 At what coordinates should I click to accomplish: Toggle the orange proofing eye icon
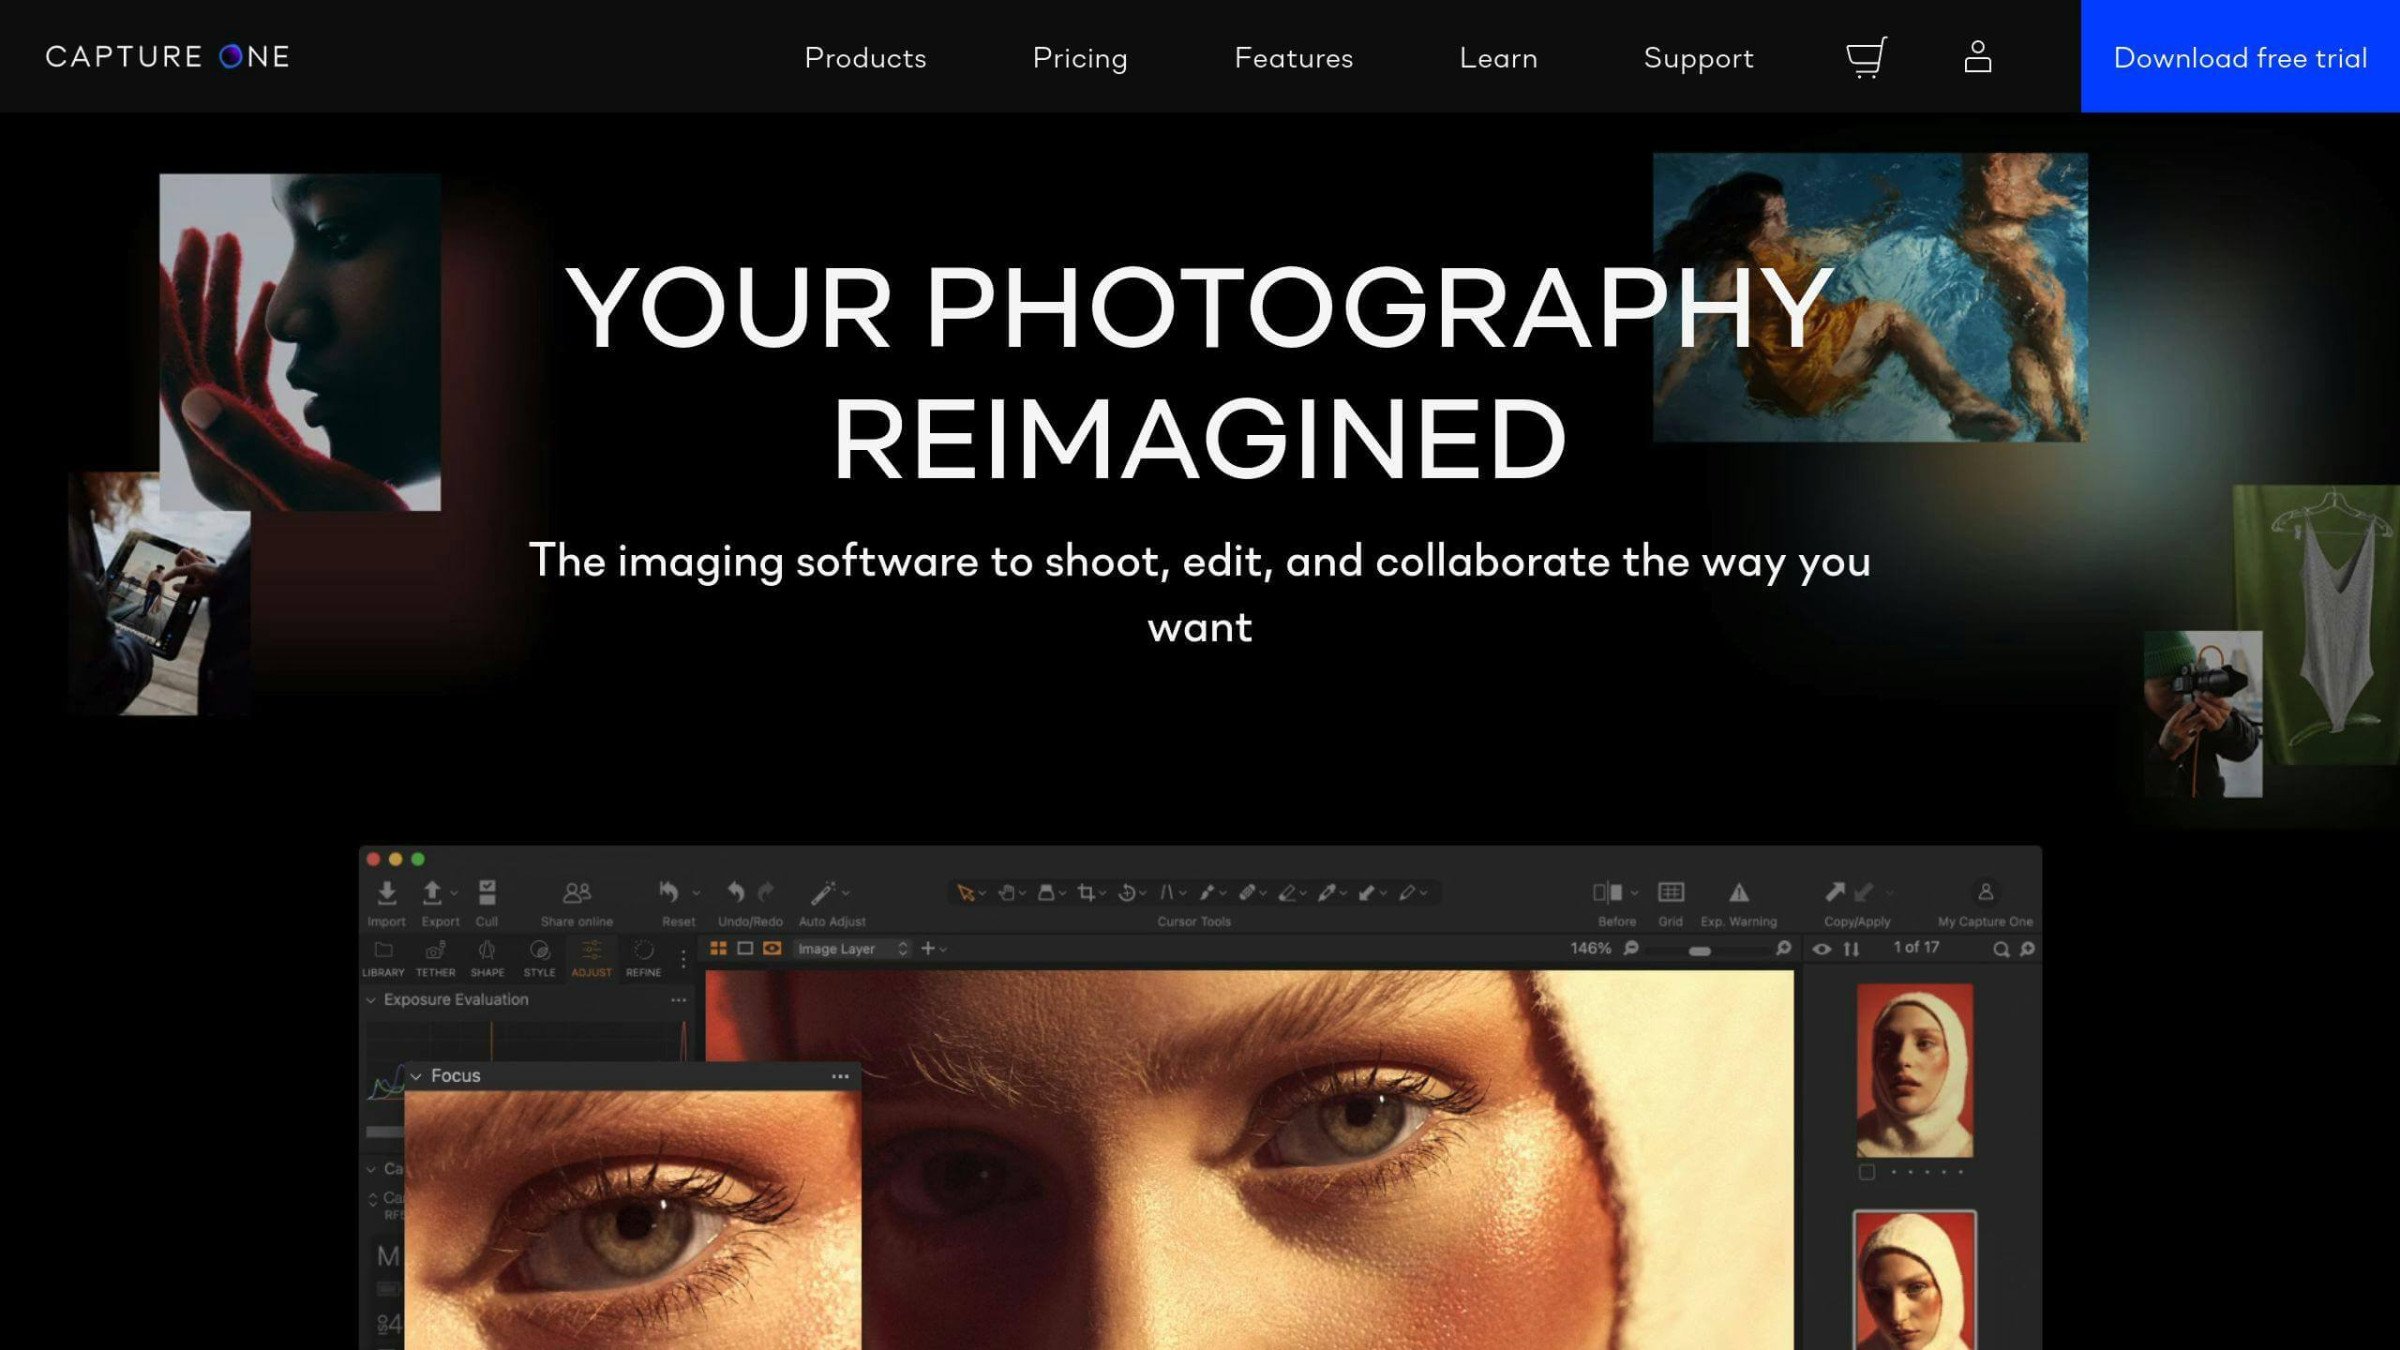[x=772, y=948]
